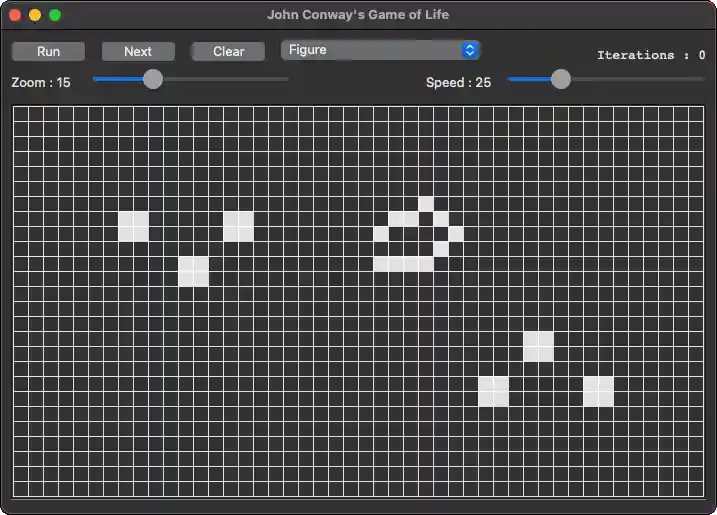Click the Iterations counter label
The width and height of the screenshot is (717, 515).
pyautogui.click(x=650, y=55)
